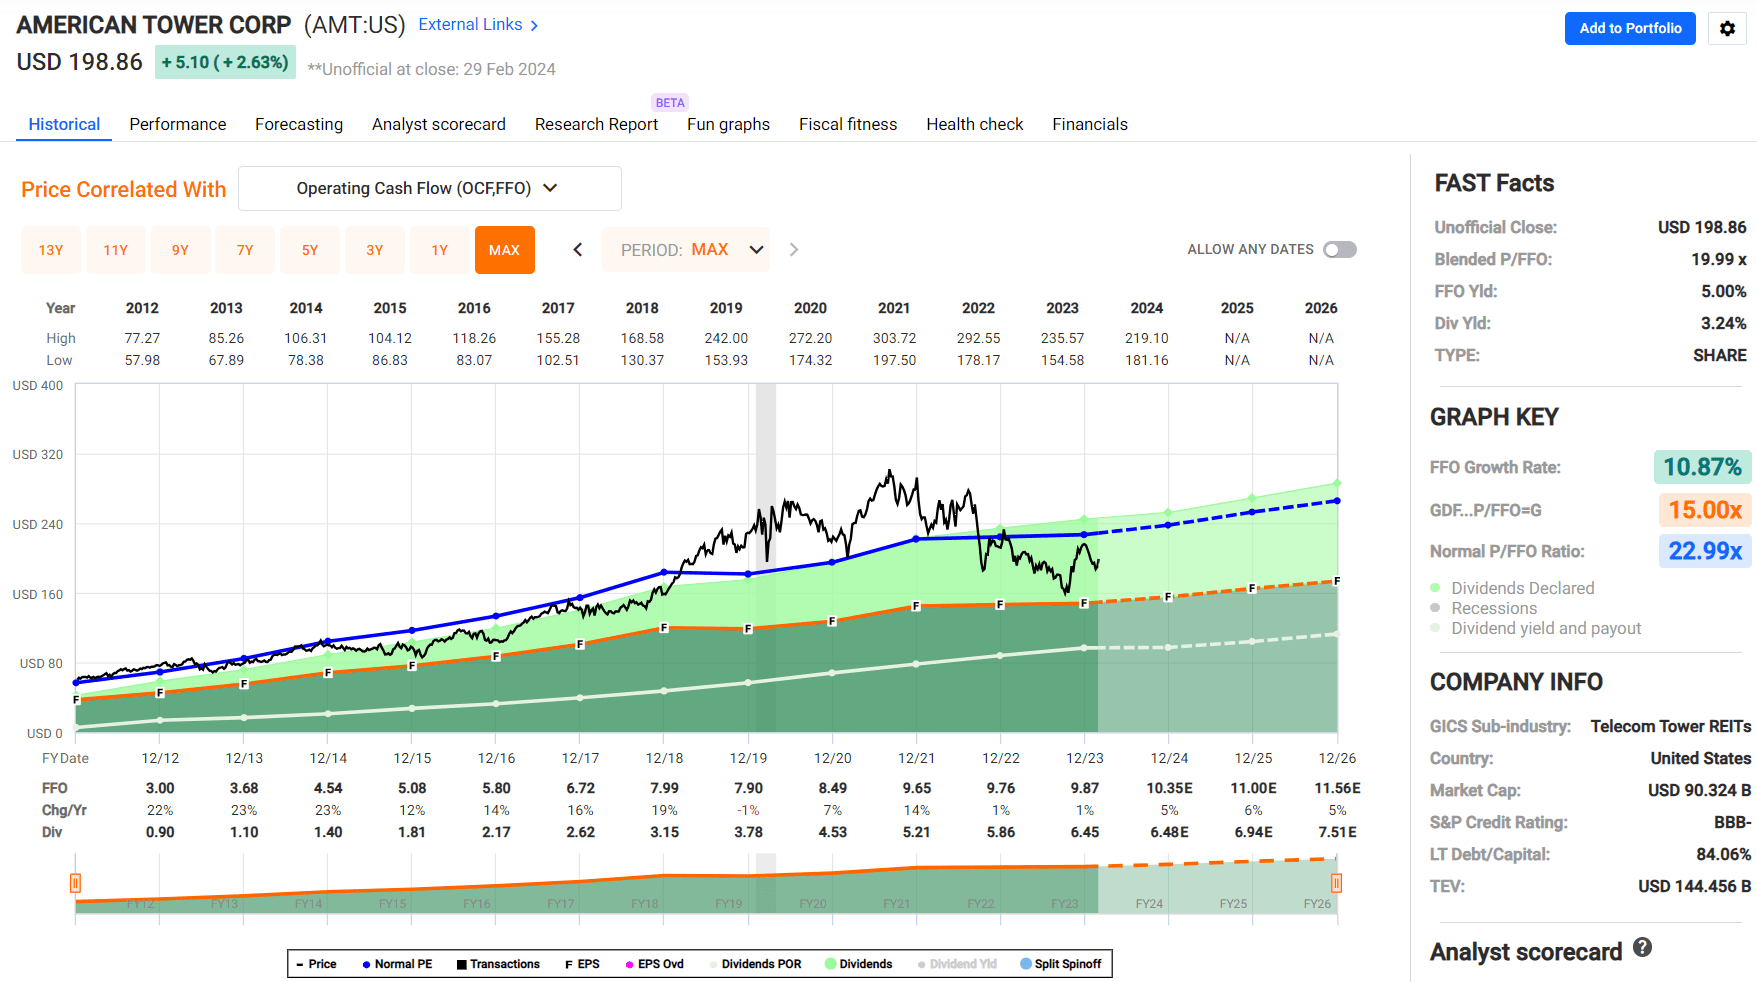
Task: Click the Analyst scorecard help question mark
Action: pyautogui.click(x=1641, y=948)
